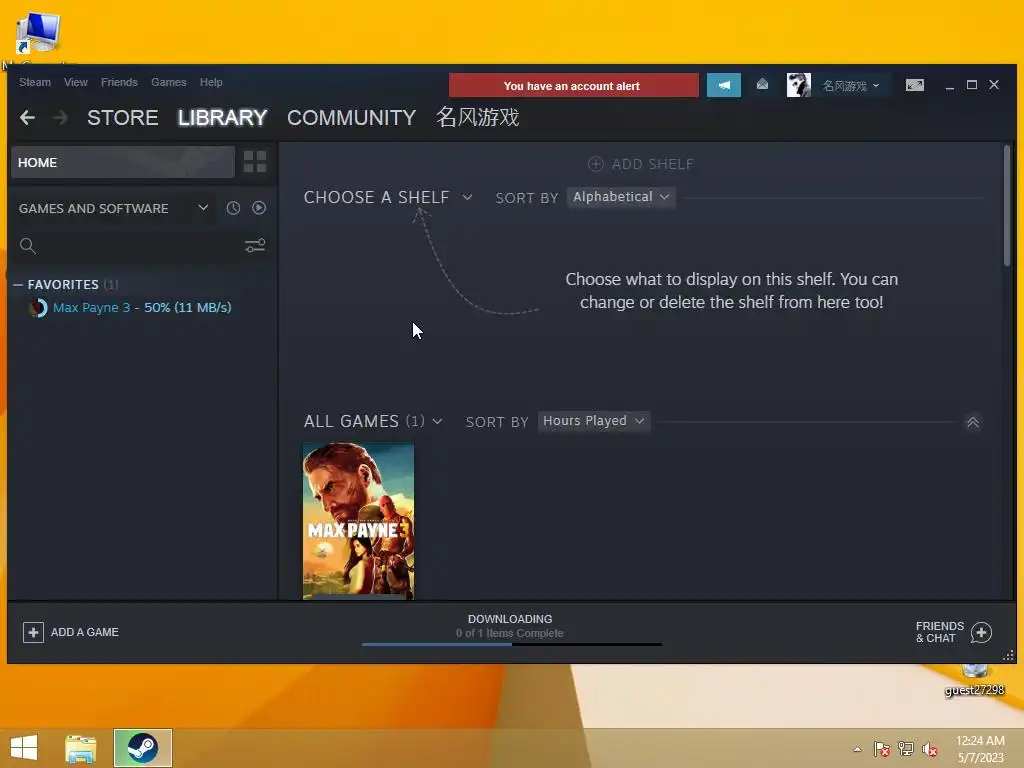Go to the LIBRARY tab
1024x768 pixels.
(x=223, y=118)
